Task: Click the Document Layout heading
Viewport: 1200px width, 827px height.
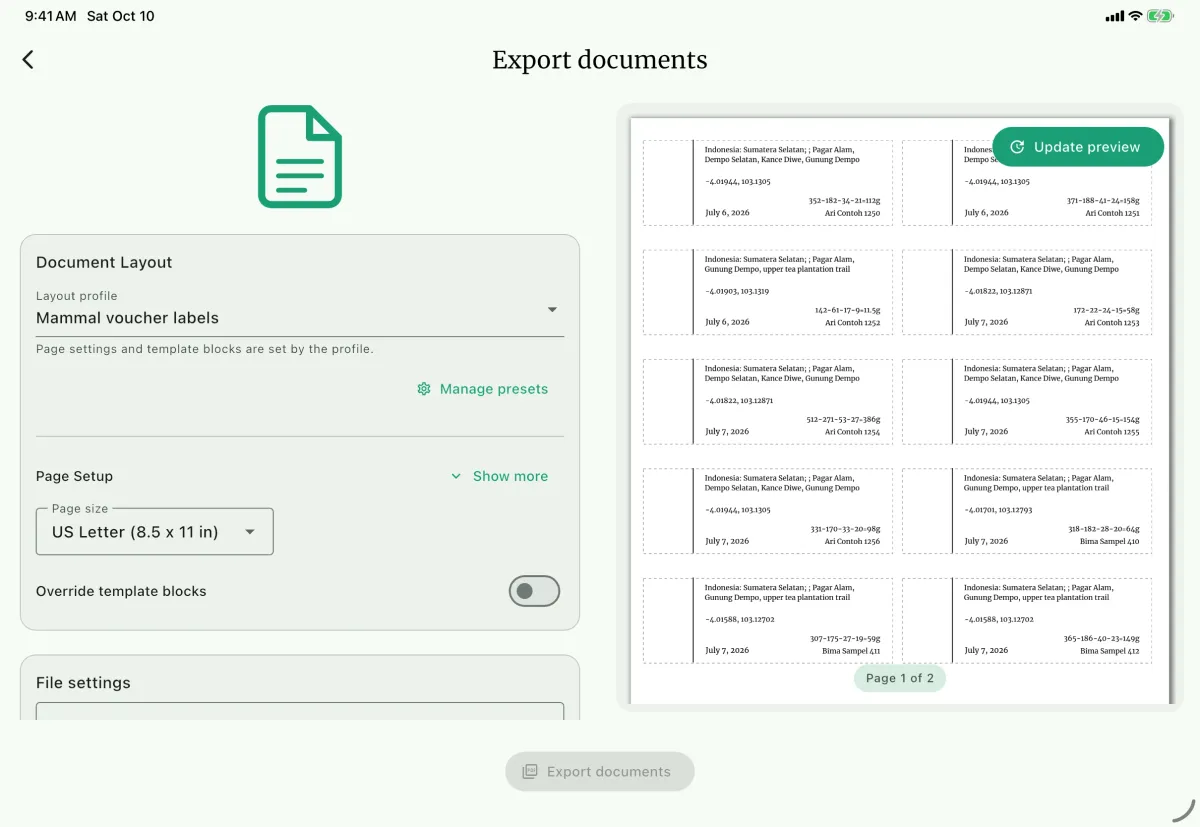Action: coord(104,262)
